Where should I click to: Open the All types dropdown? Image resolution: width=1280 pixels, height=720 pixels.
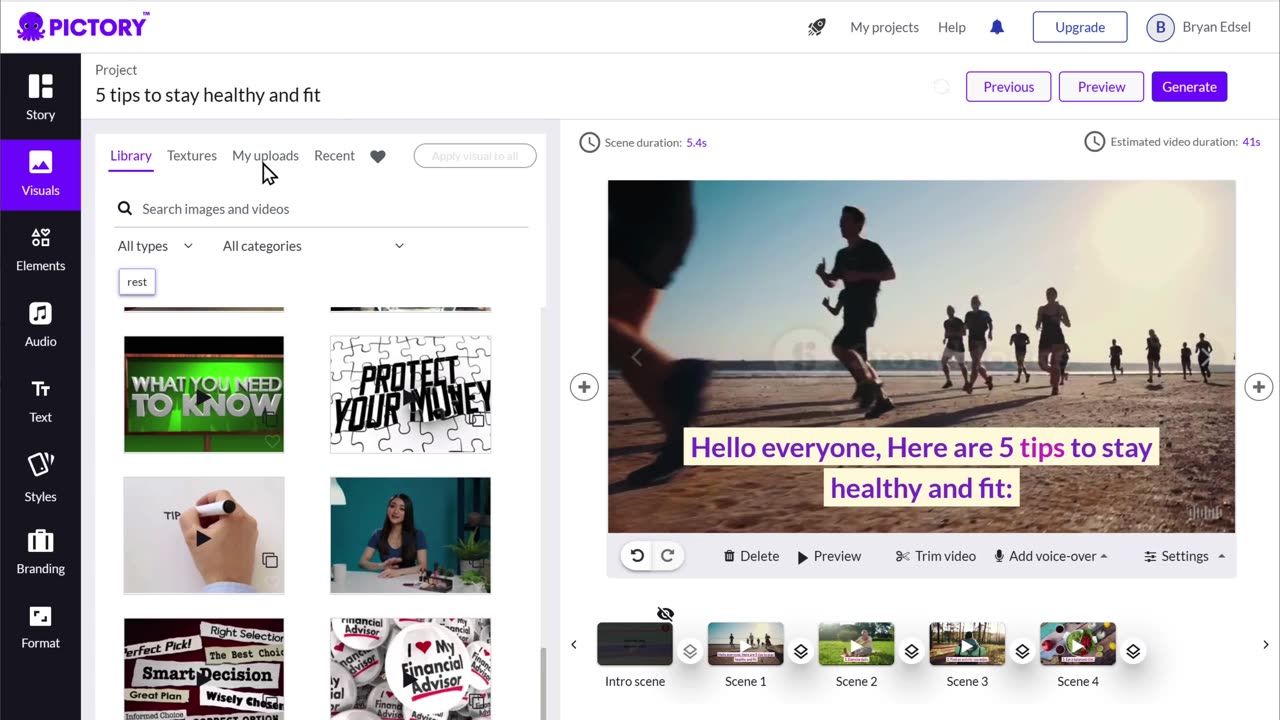pyautogui.click(x=155, y=246)
